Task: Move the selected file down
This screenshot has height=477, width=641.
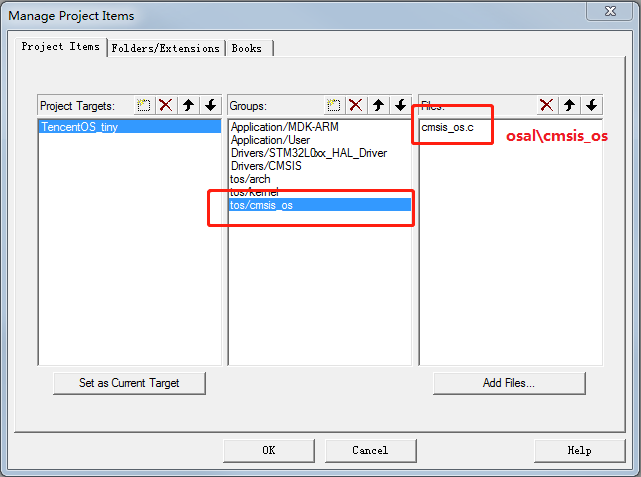Action: click(x=591, y=105)
